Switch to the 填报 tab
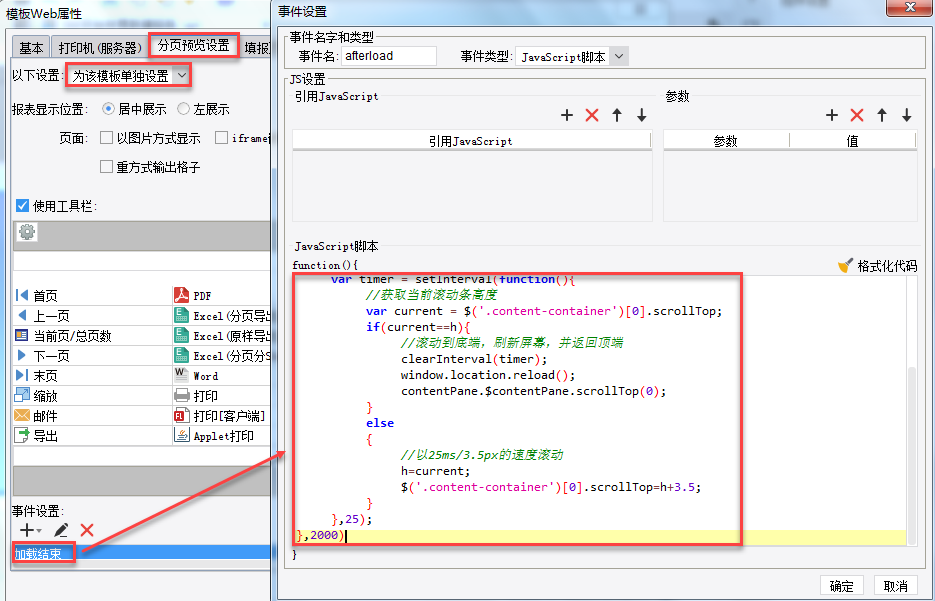The height and width of the screenshot is (601, 935). tap(256, 48)
